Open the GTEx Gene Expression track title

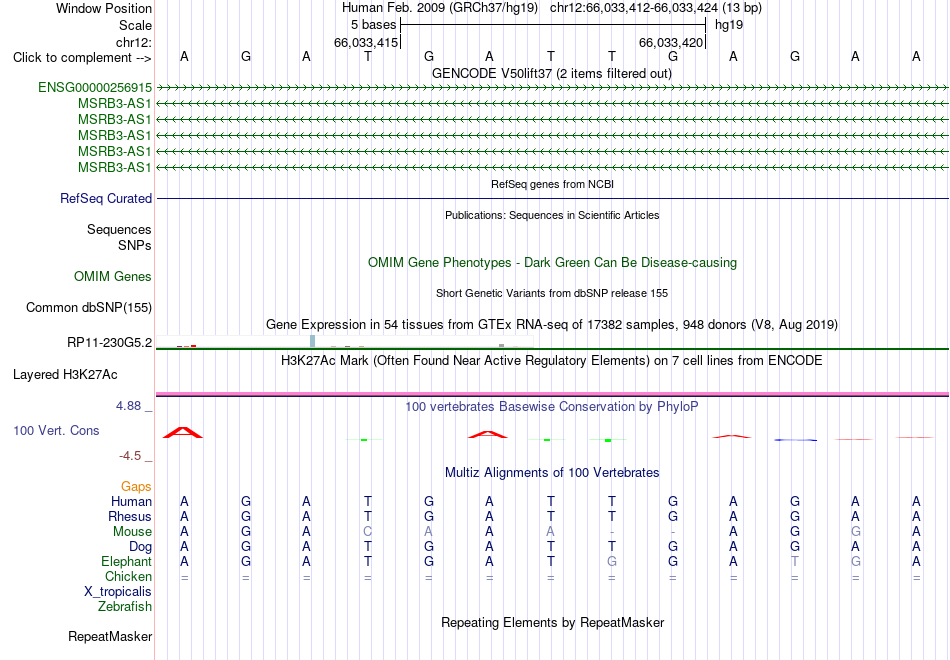(x=552, y=324)
